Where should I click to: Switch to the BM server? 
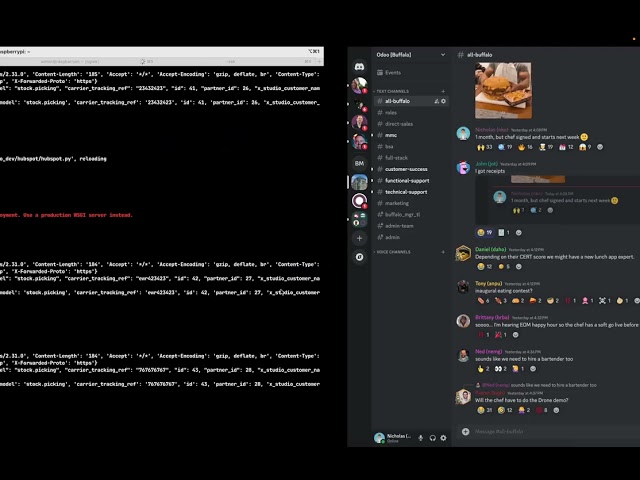[359, 163]
